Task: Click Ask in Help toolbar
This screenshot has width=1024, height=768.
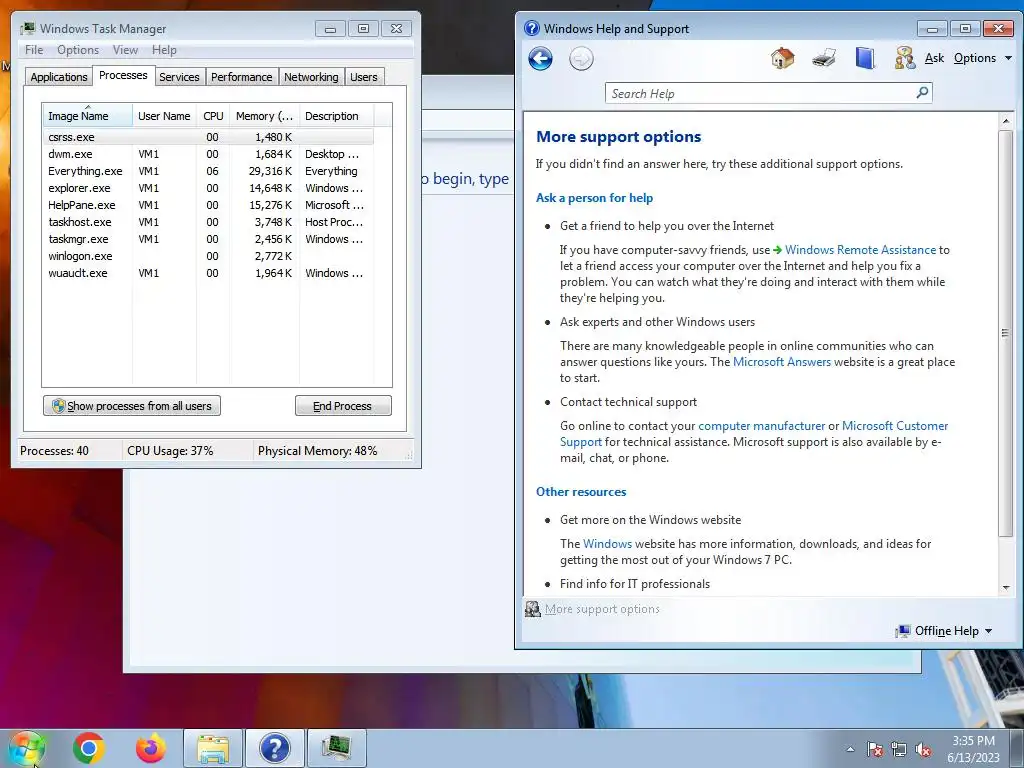Action: 934,58
